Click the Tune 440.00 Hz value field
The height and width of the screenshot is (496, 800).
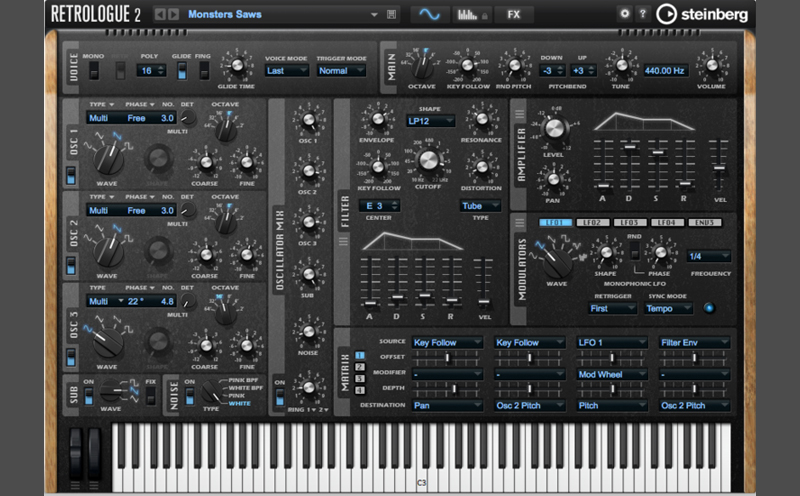pyautogui.click(x=663, y=71)
